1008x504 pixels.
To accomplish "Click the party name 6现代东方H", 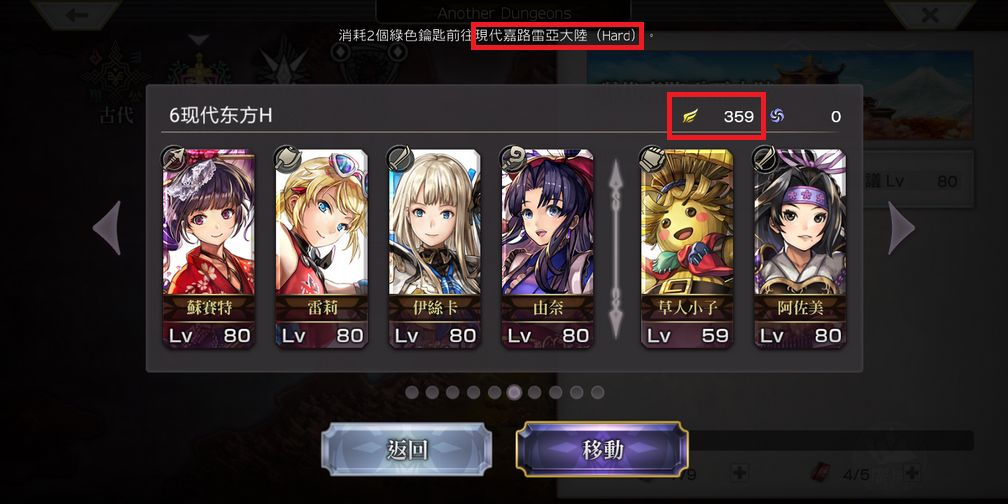I will coord(221,116).
